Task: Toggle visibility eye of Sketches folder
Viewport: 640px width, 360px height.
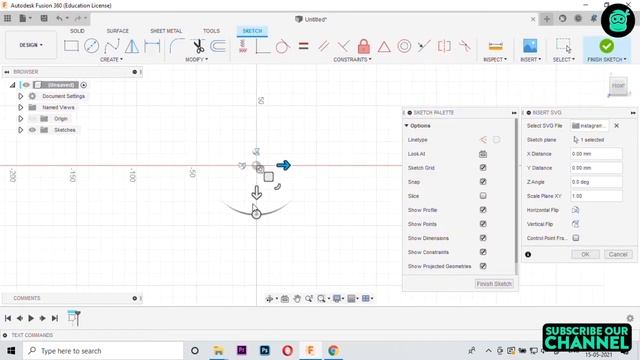Action: (x=32, y=130)
